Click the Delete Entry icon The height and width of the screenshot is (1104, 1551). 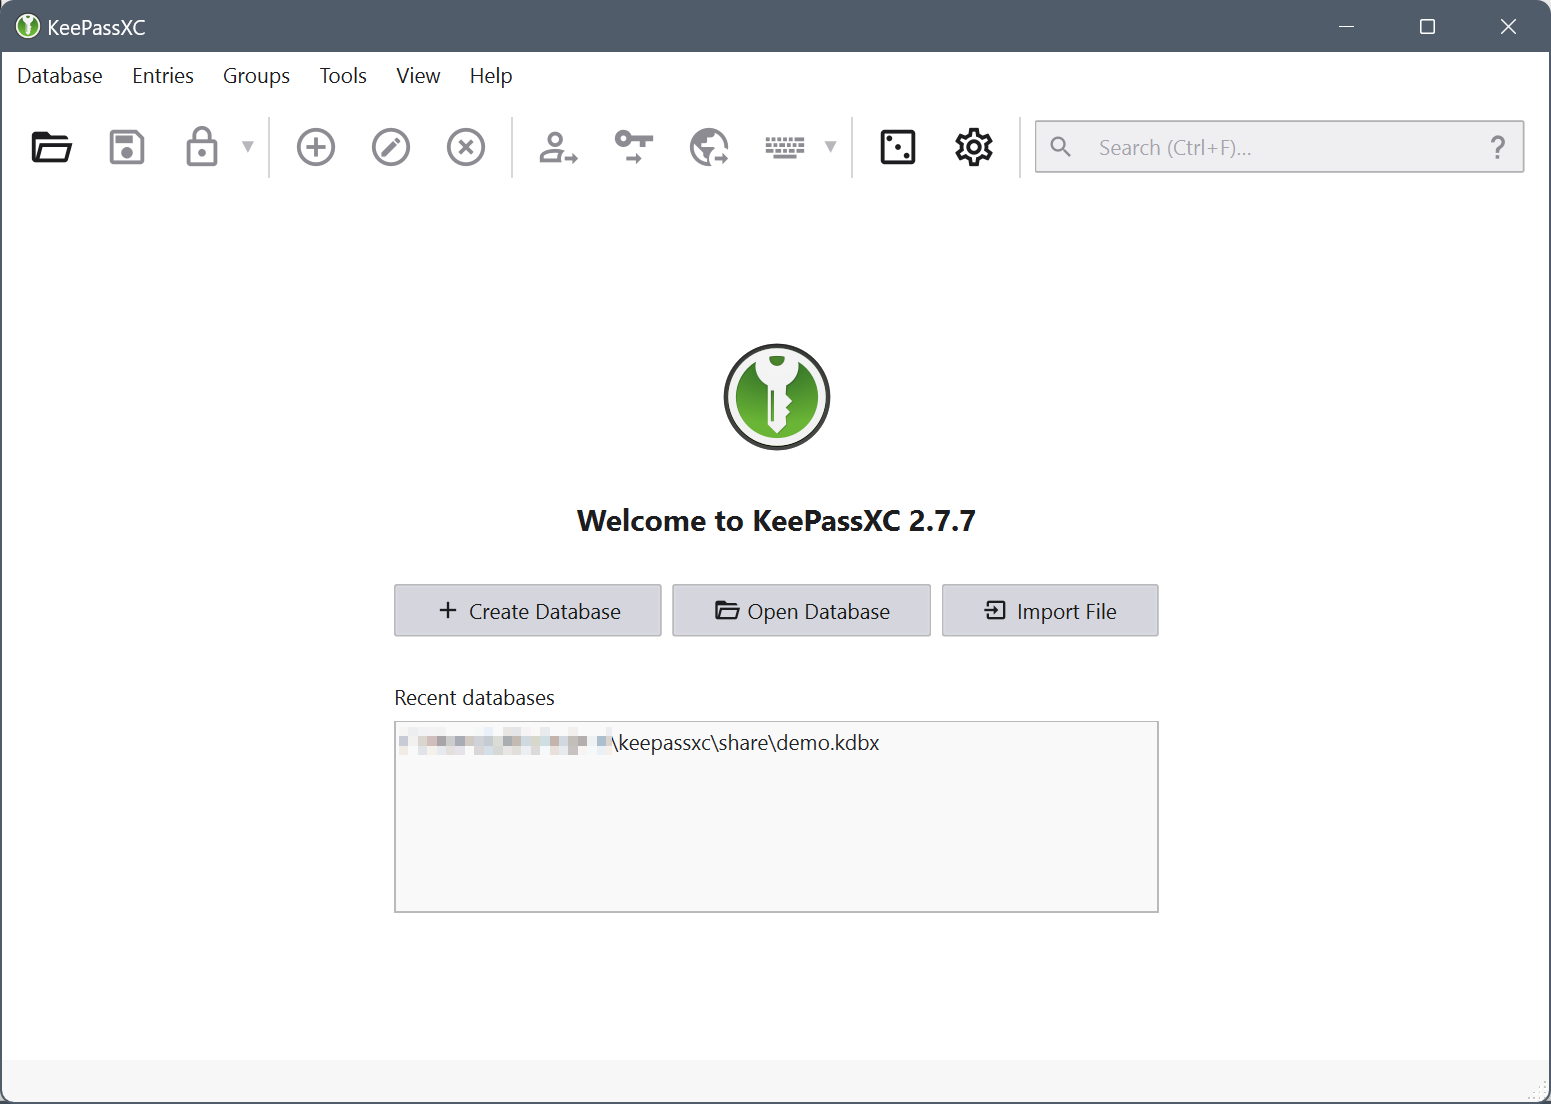(x=465, y=147)
